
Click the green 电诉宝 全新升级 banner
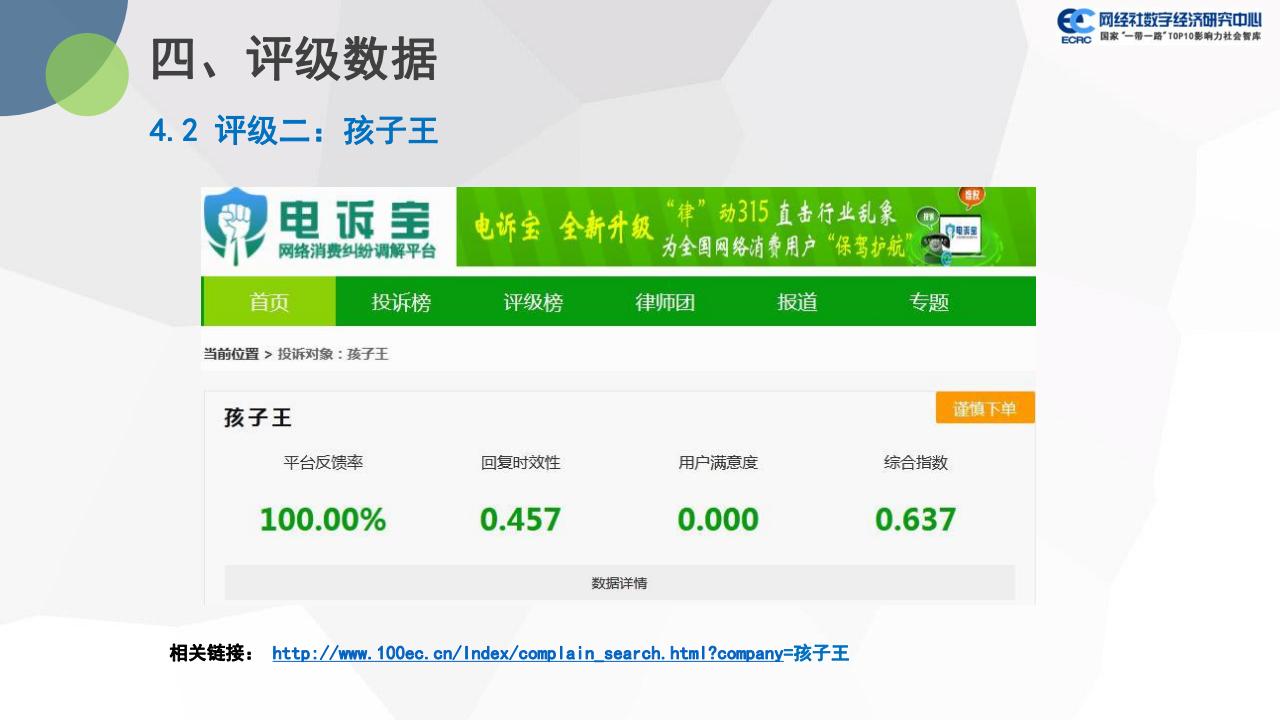pos(746,227)
